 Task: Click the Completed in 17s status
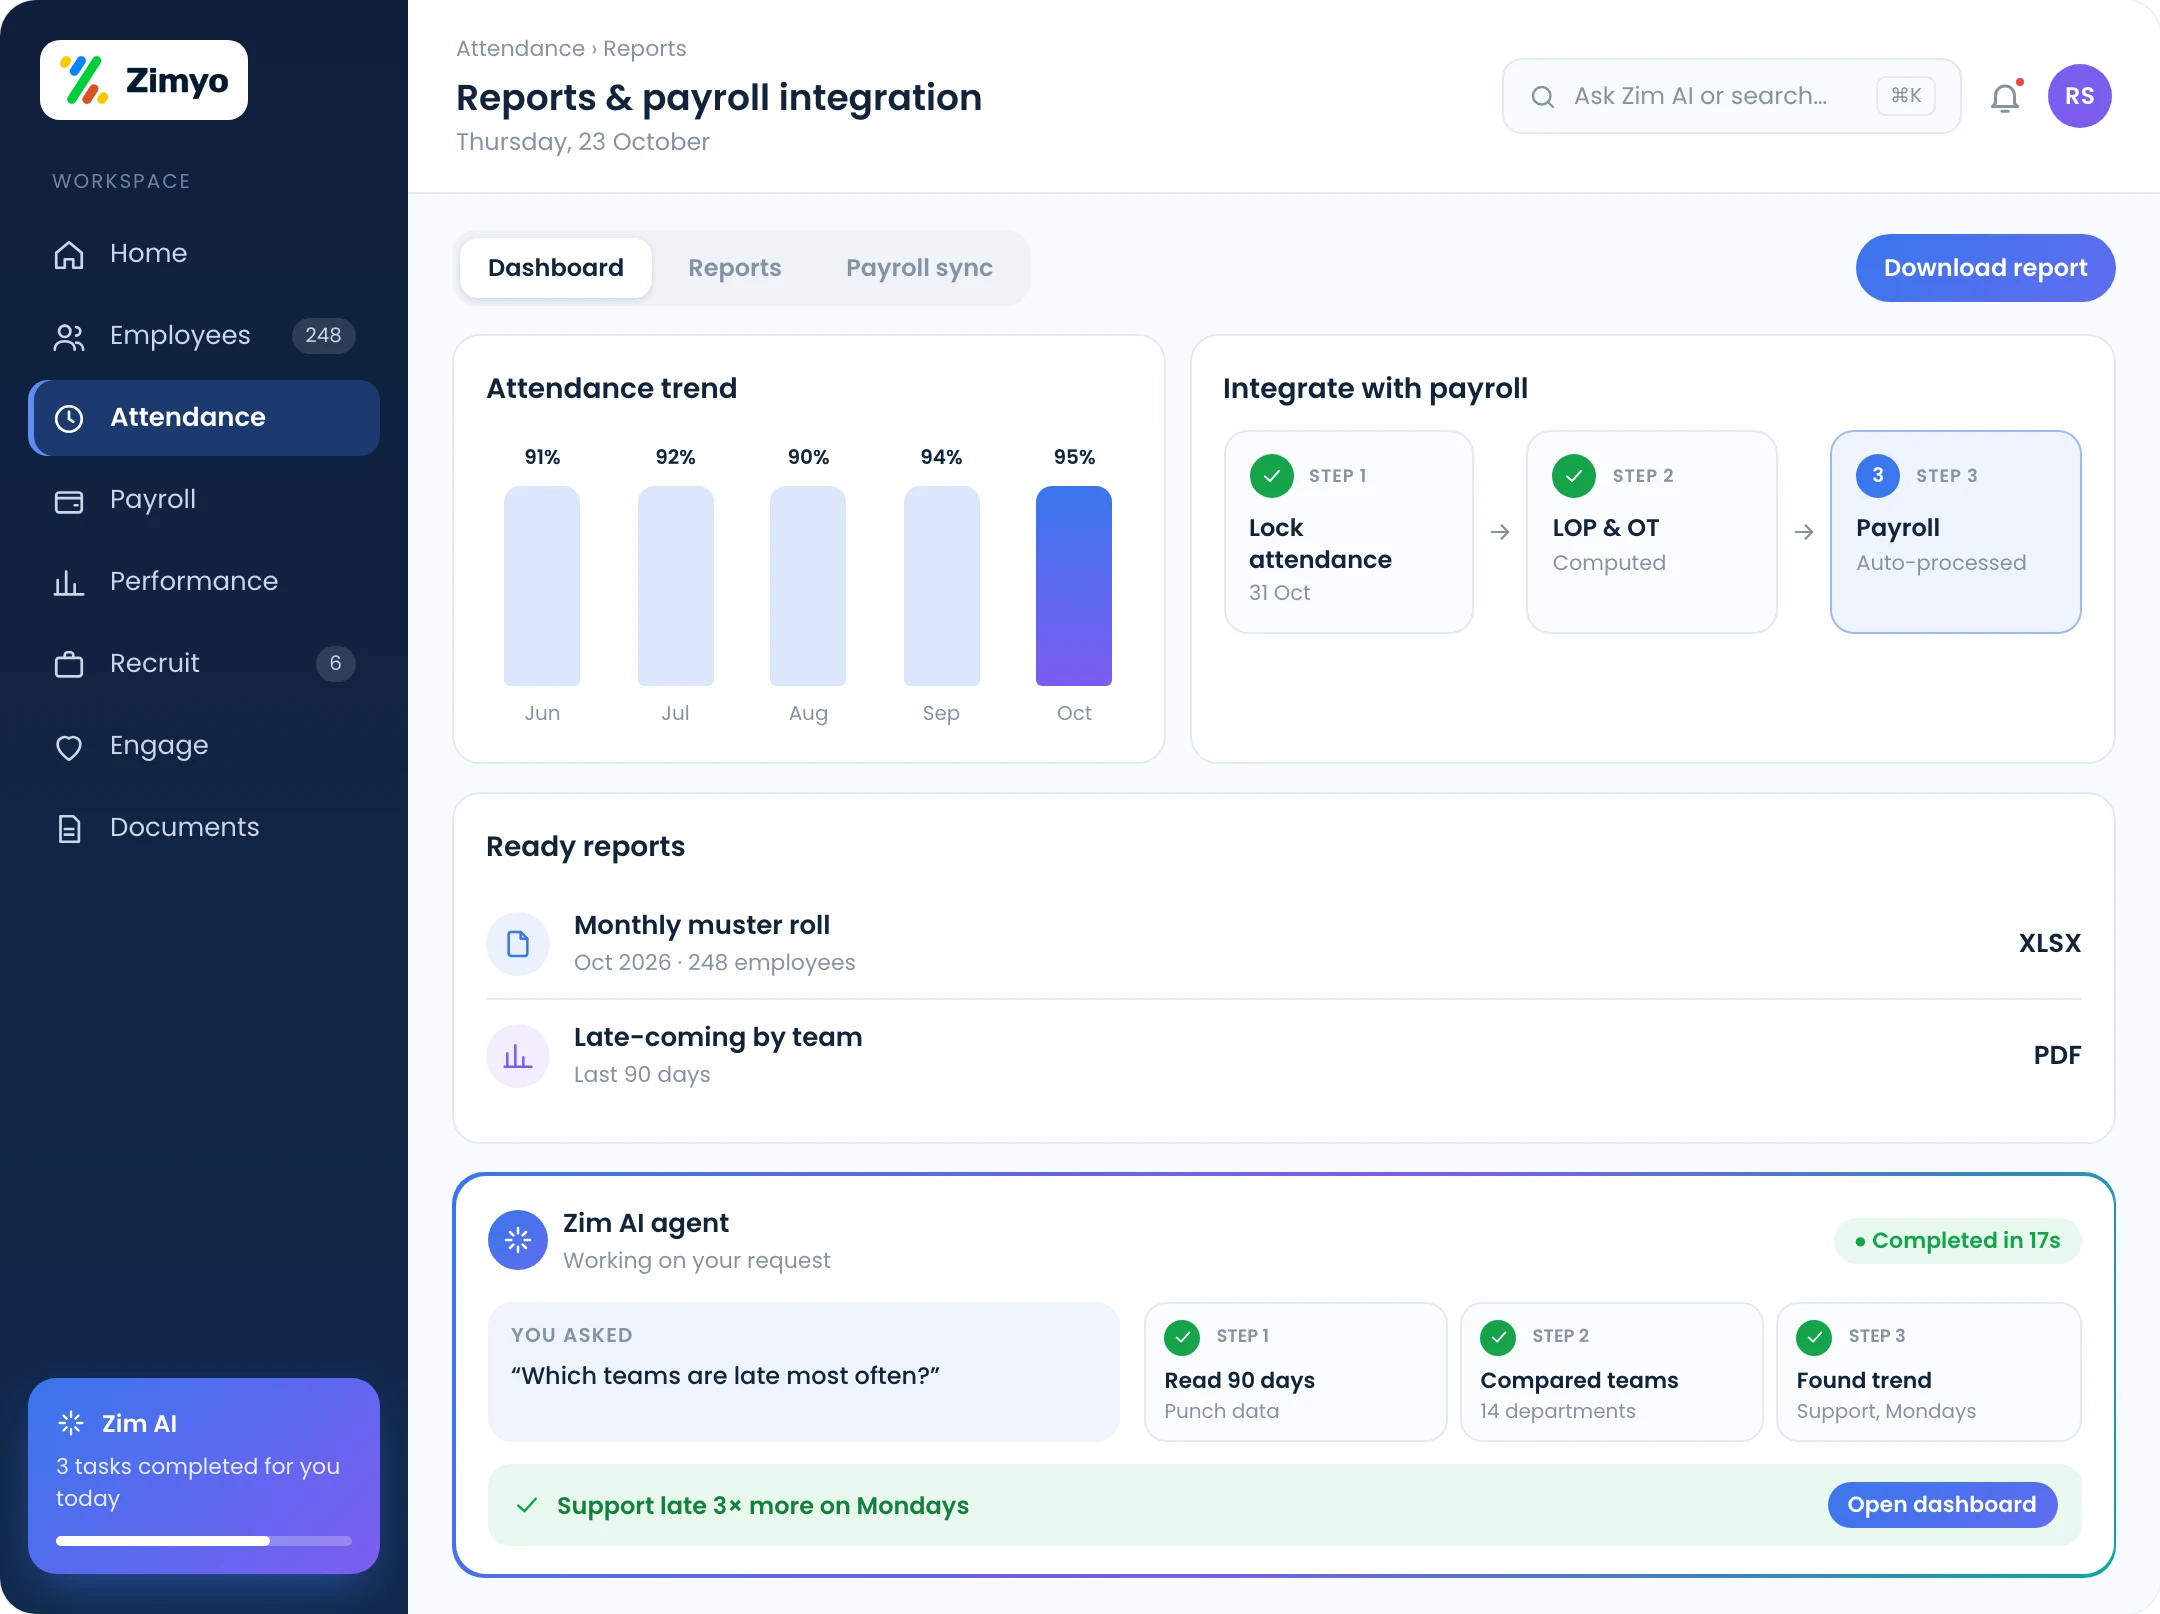click(x=1957, y=1240)
